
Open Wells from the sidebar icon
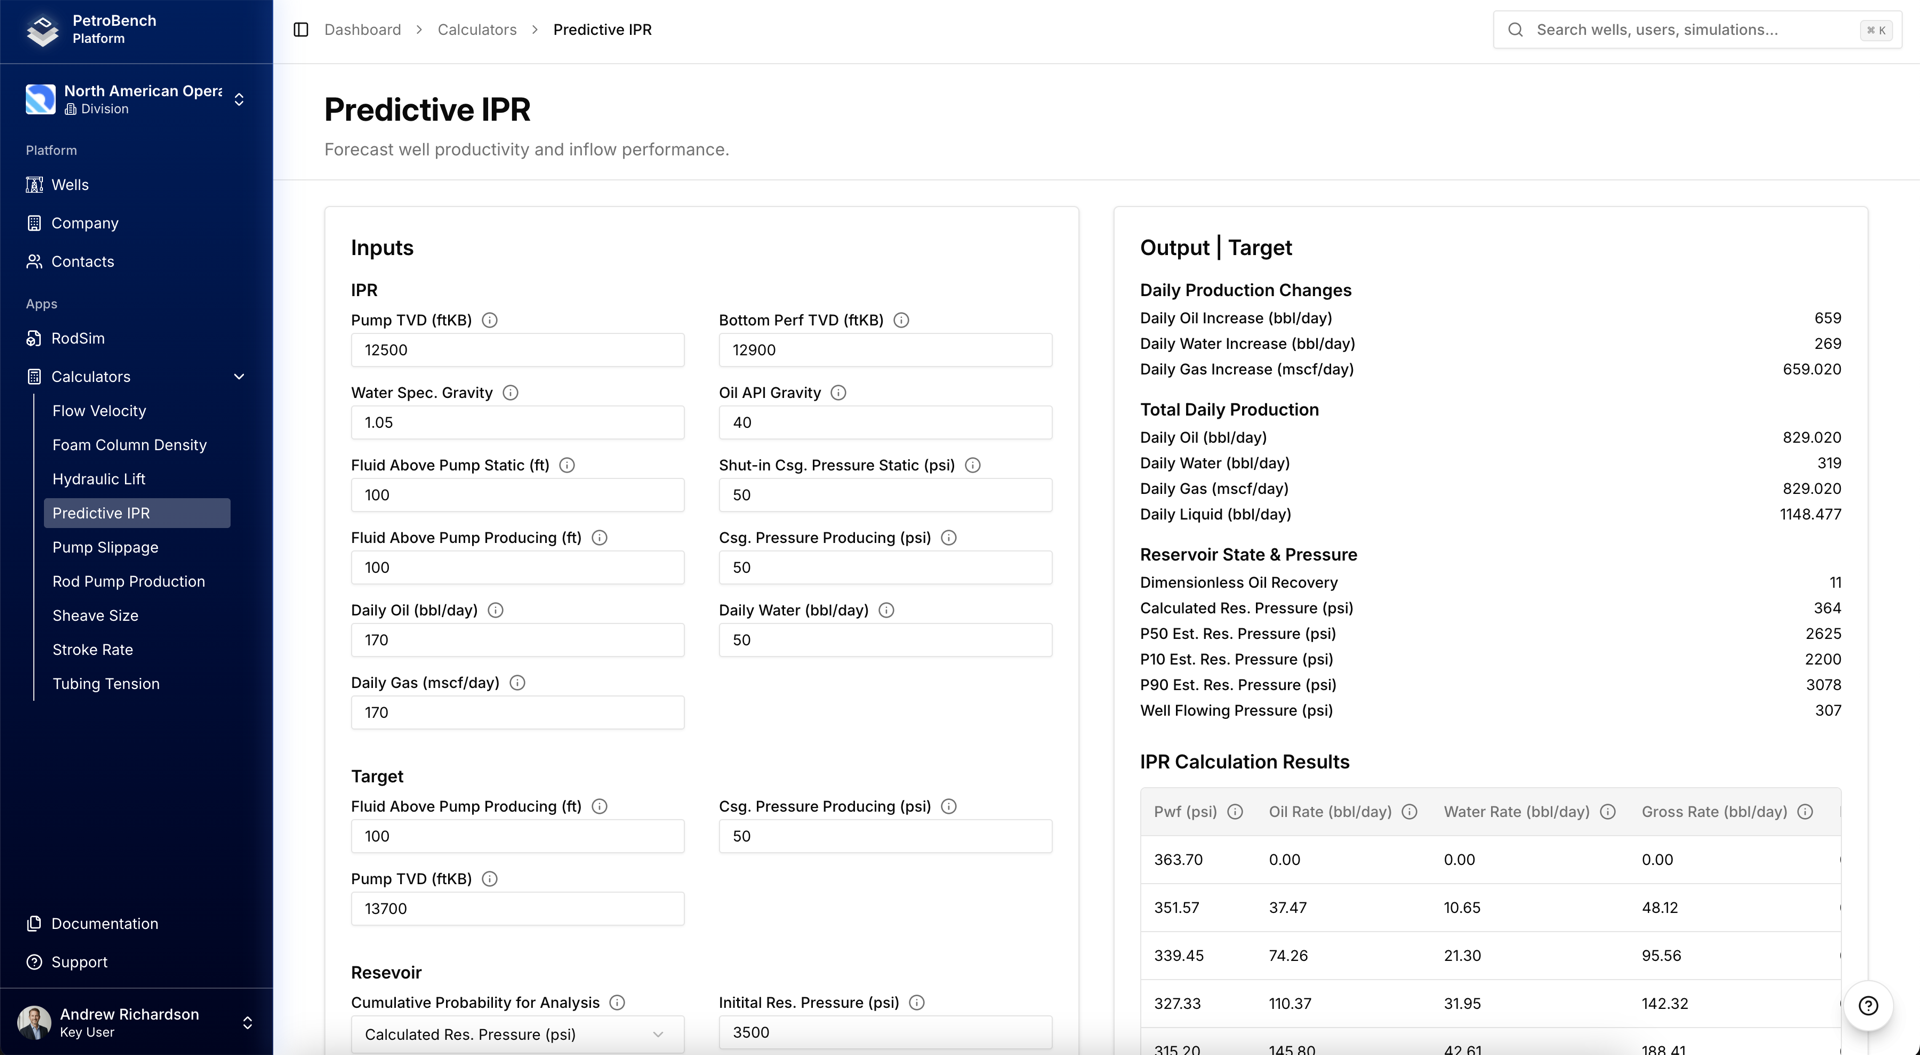point(33,185)
